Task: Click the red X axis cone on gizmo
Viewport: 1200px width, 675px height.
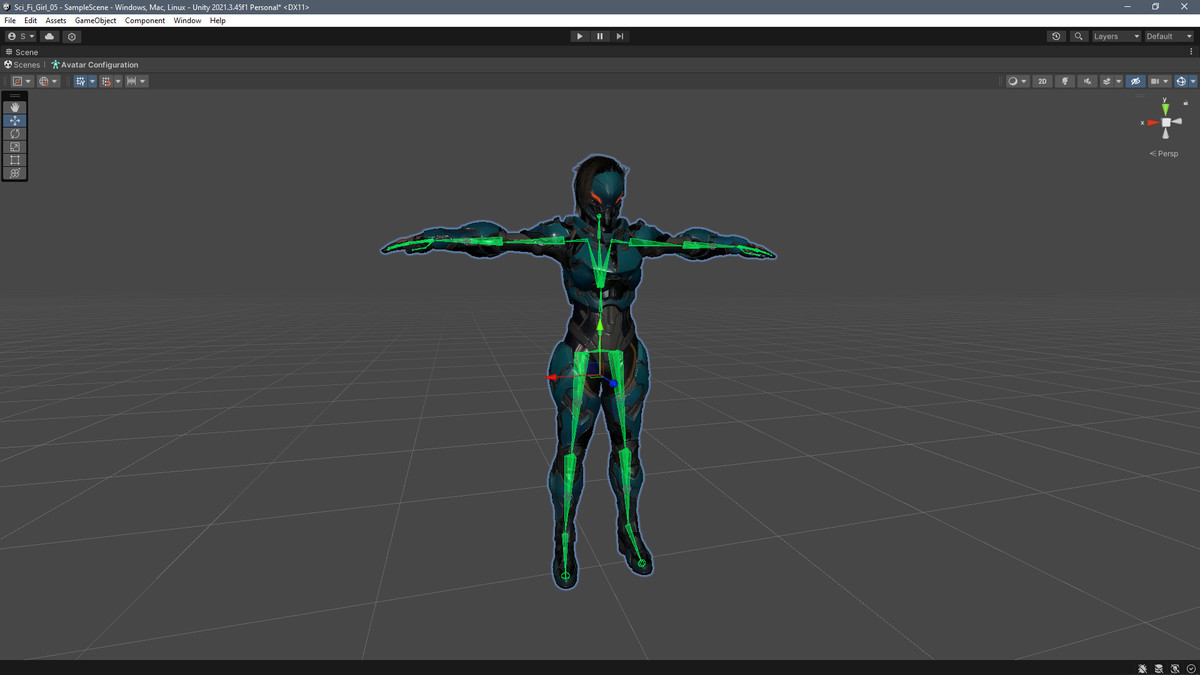Action: (x=1153, y=122)
